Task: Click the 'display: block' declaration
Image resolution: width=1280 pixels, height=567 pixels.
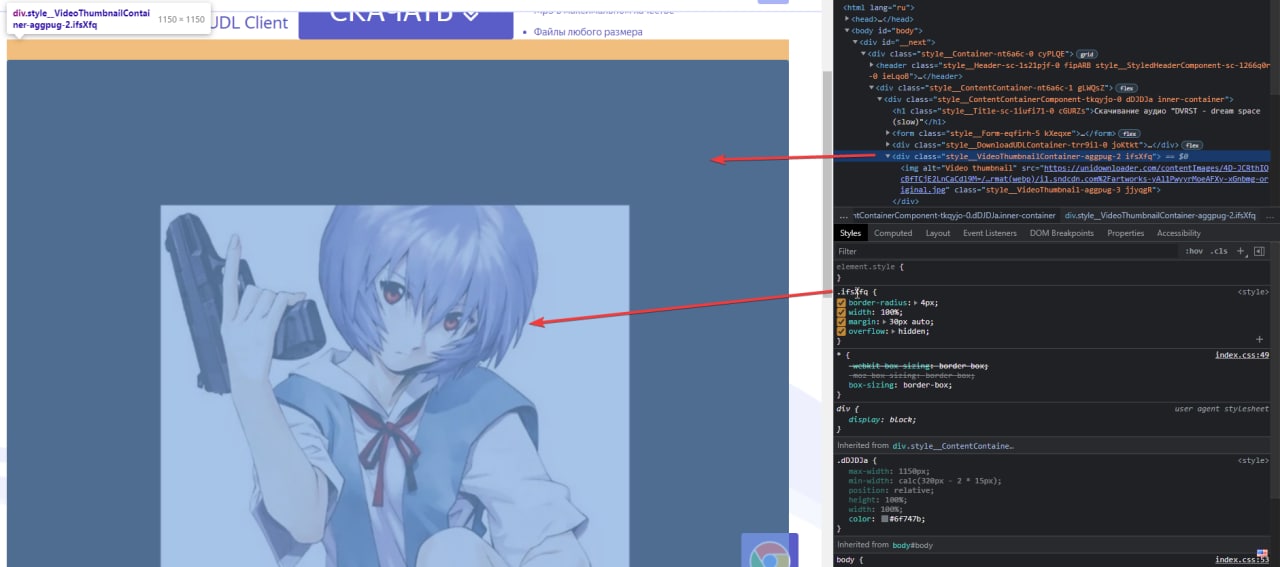Action: pos(882,419)
